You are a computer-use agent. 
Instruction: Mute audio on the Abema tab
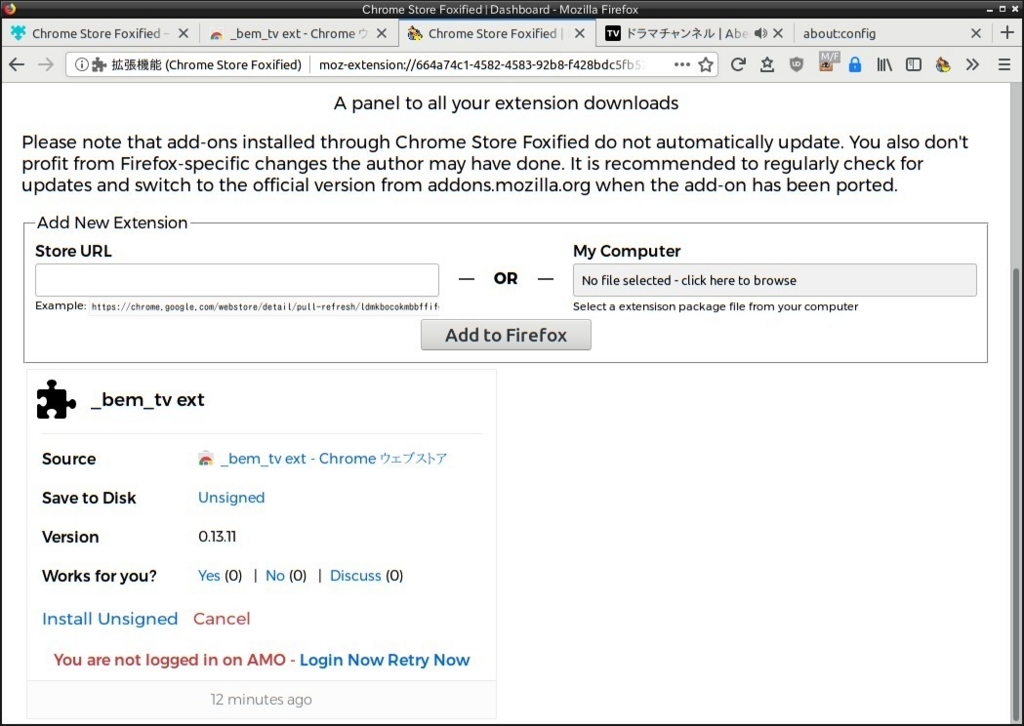point(761,33)
